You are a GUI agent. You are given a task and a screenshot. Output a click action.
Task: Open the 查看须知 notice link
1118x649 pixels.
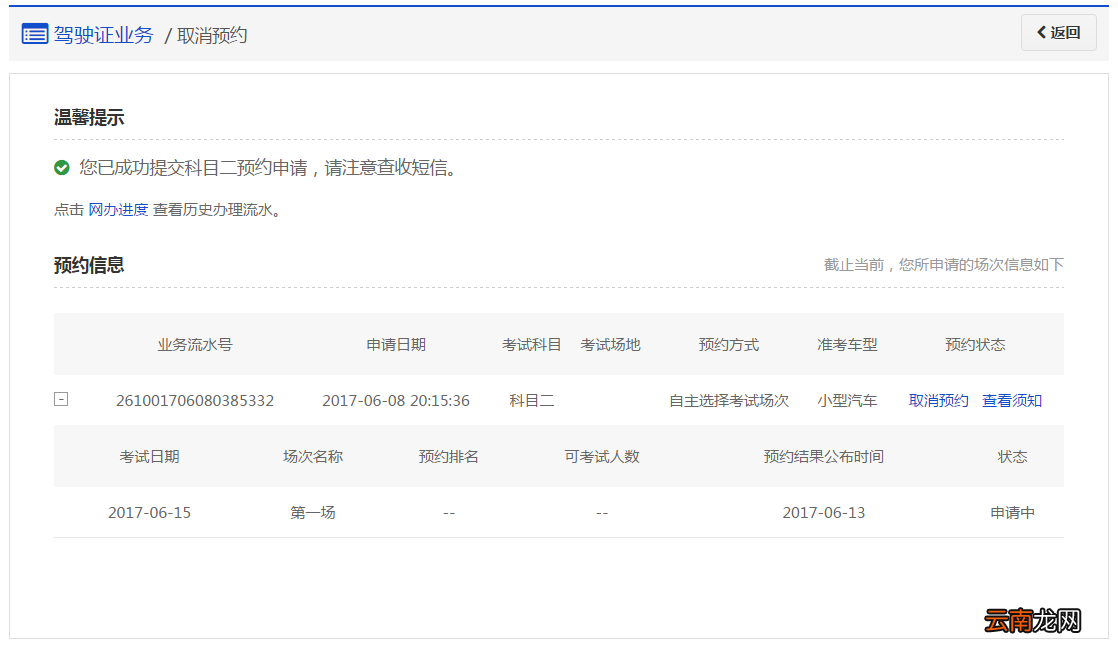[1012, 399]
